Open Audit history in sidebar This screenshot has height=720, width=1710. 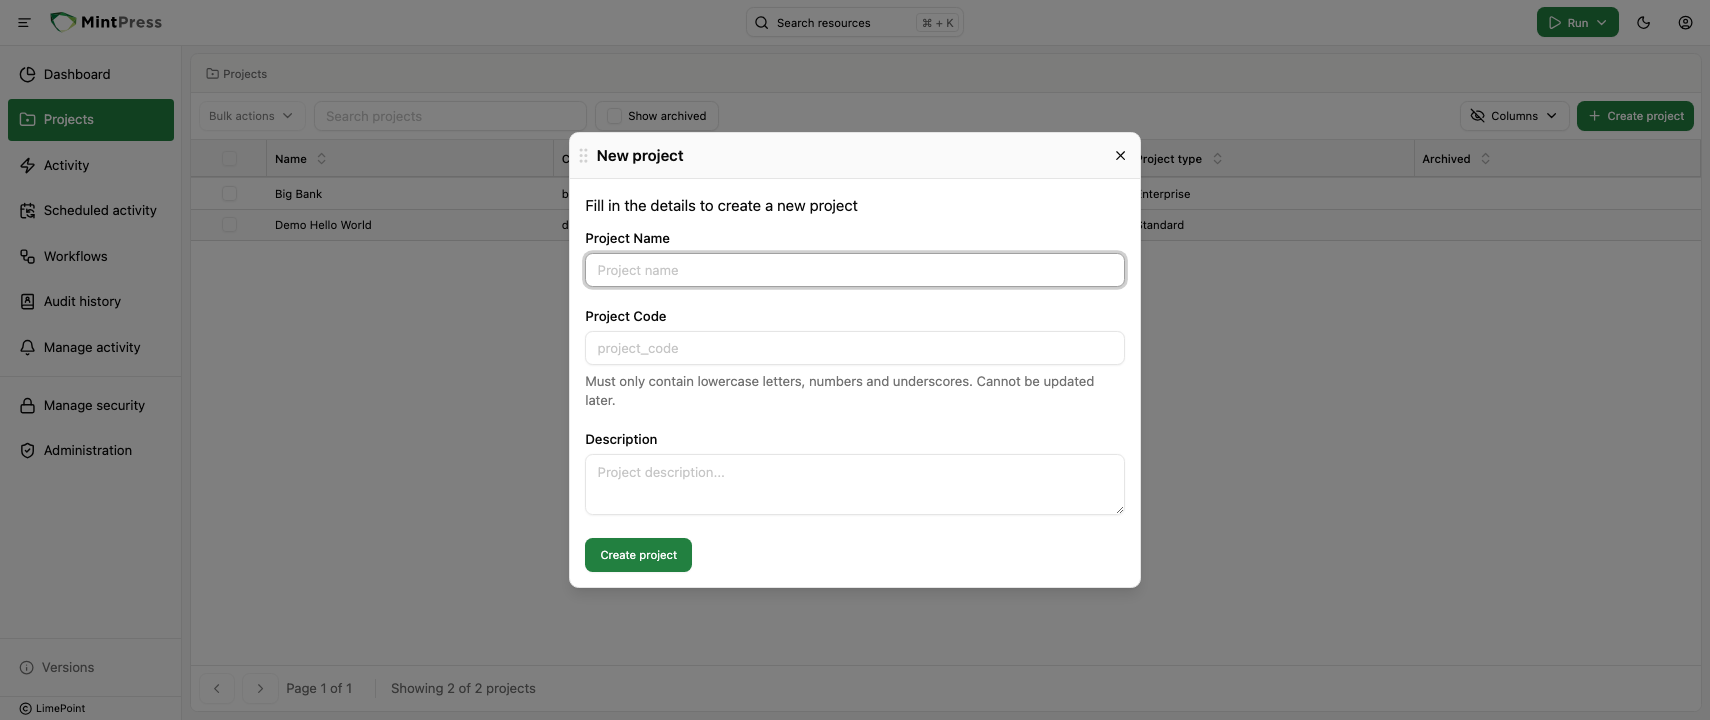click(x=91, y=302)
